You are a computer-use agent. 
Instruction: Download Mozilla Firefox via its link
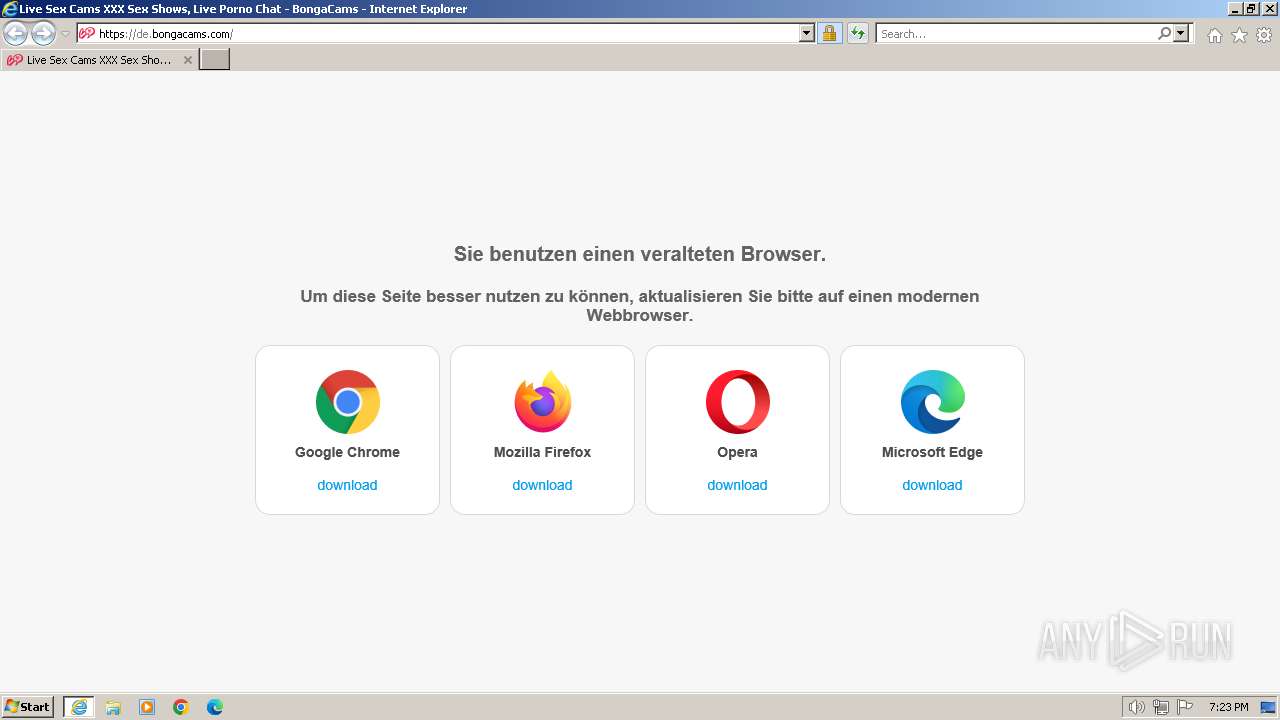542,485
